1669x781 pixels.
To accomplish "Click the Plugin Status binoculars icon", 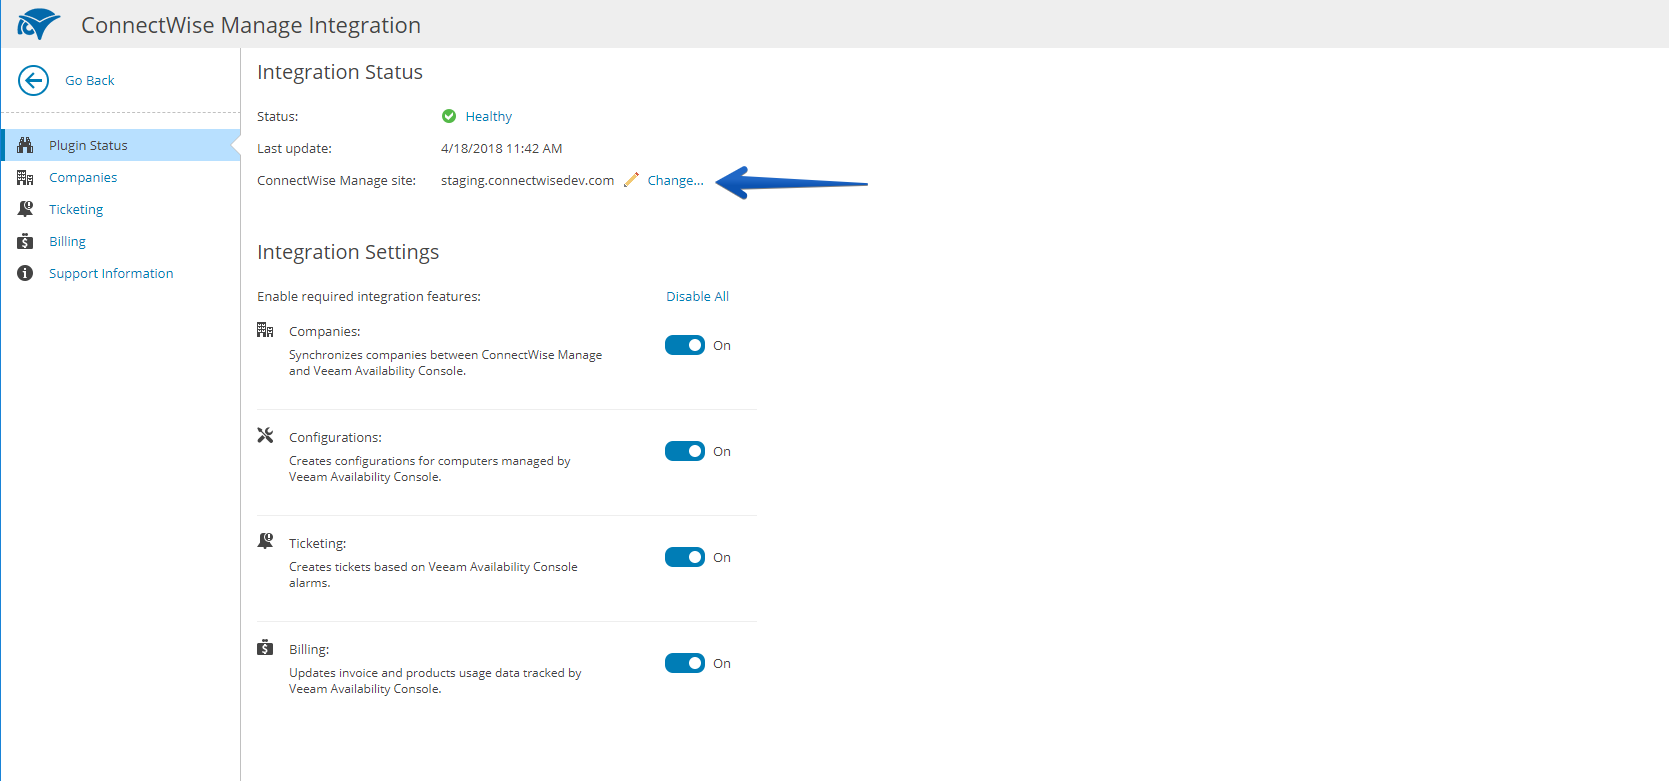I will click(x=25, y=145).
